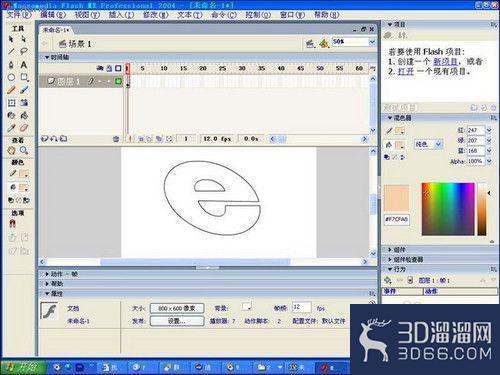Toggle the show/hide all layers eye

100,68
